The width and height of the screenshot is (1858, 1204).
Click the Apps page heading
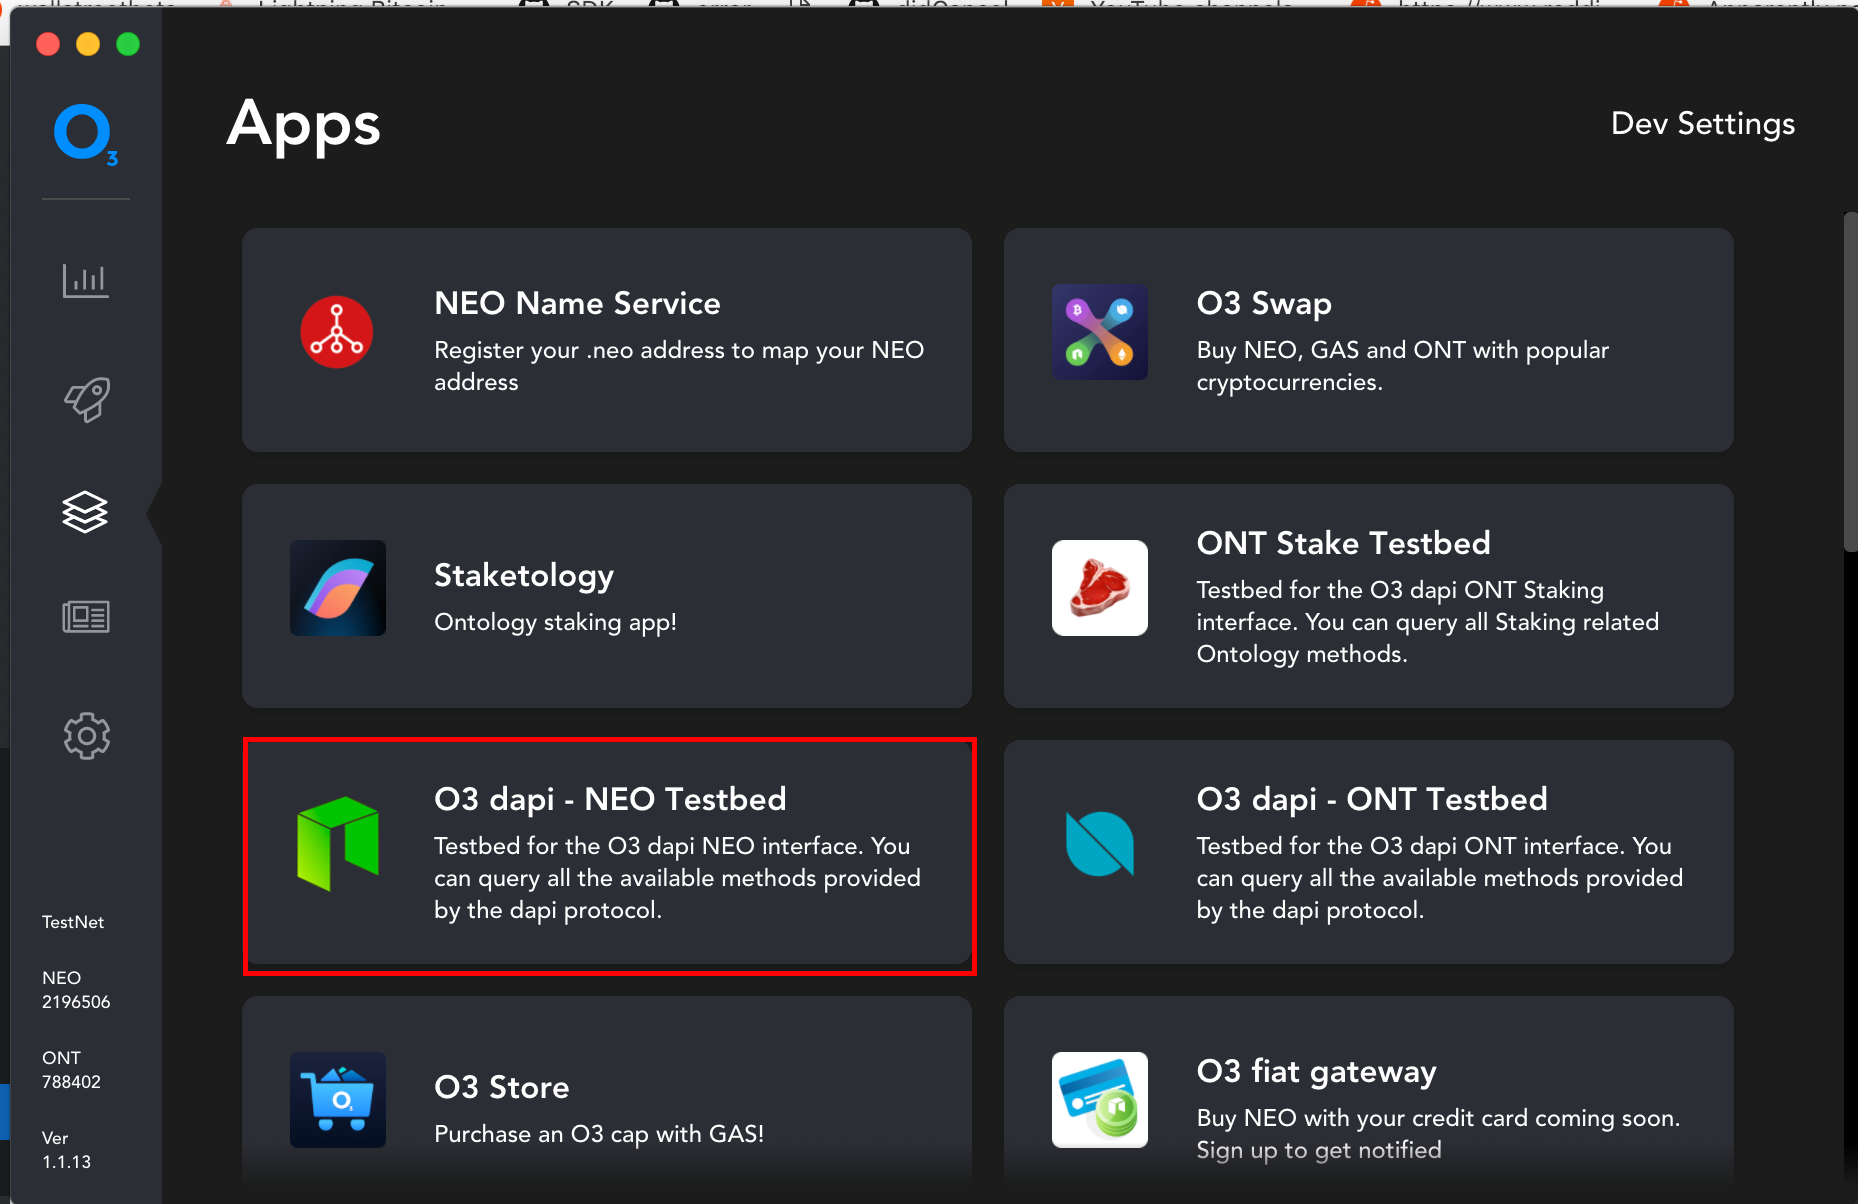[304, 126]
